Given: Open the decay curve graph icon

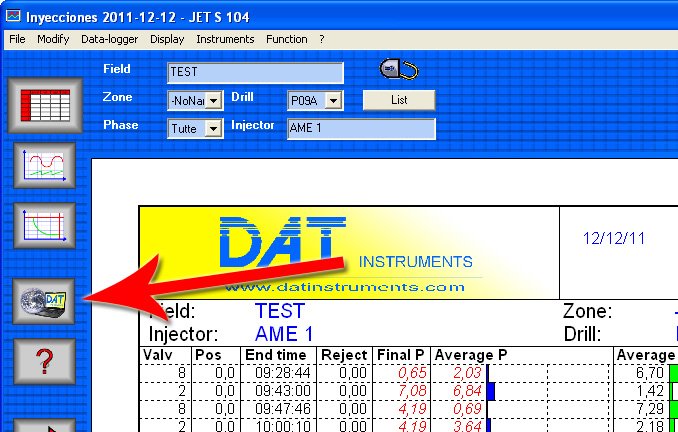Looking at the screenshot, I should [x=44, y=226].
